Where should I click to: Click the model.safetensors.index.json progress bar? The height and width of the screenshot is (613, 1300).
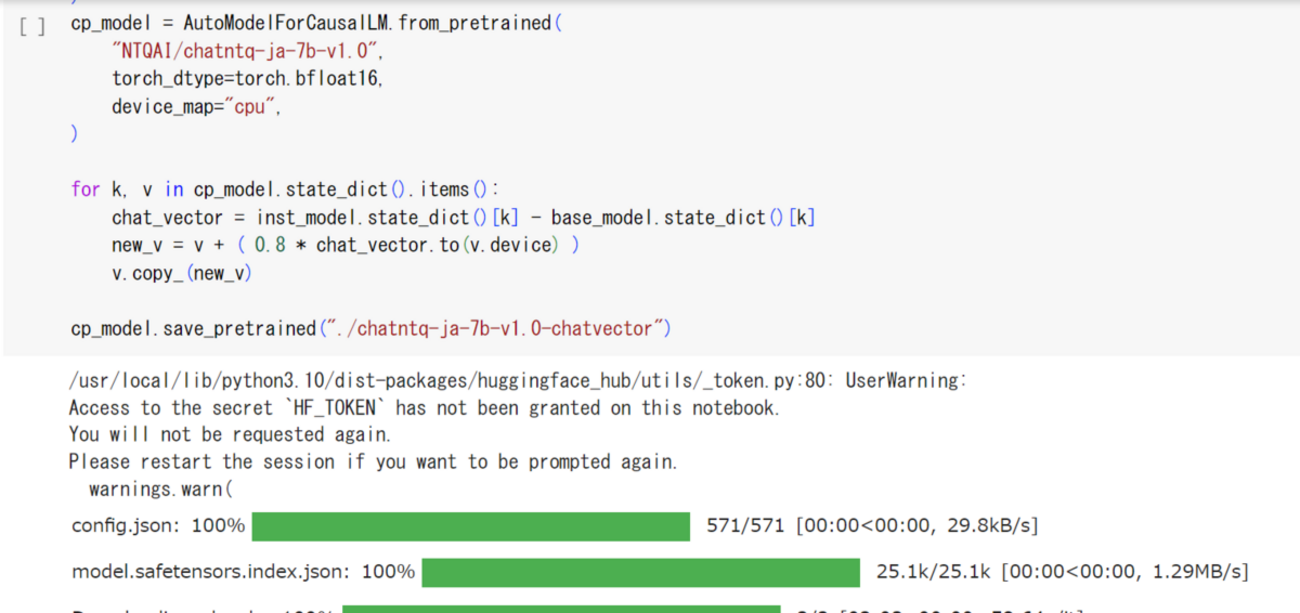tap(641, 572)
